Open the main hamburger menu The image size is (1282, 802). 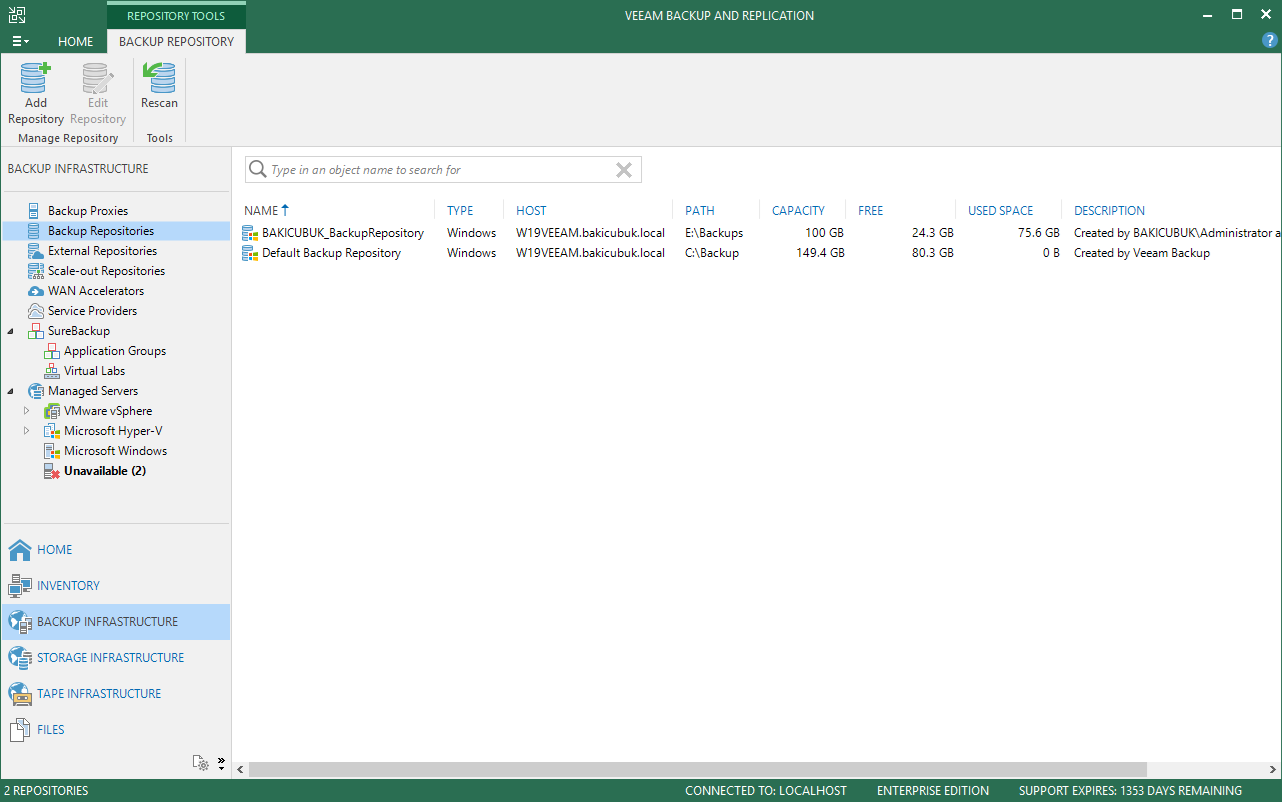click(x=20, y=41)
